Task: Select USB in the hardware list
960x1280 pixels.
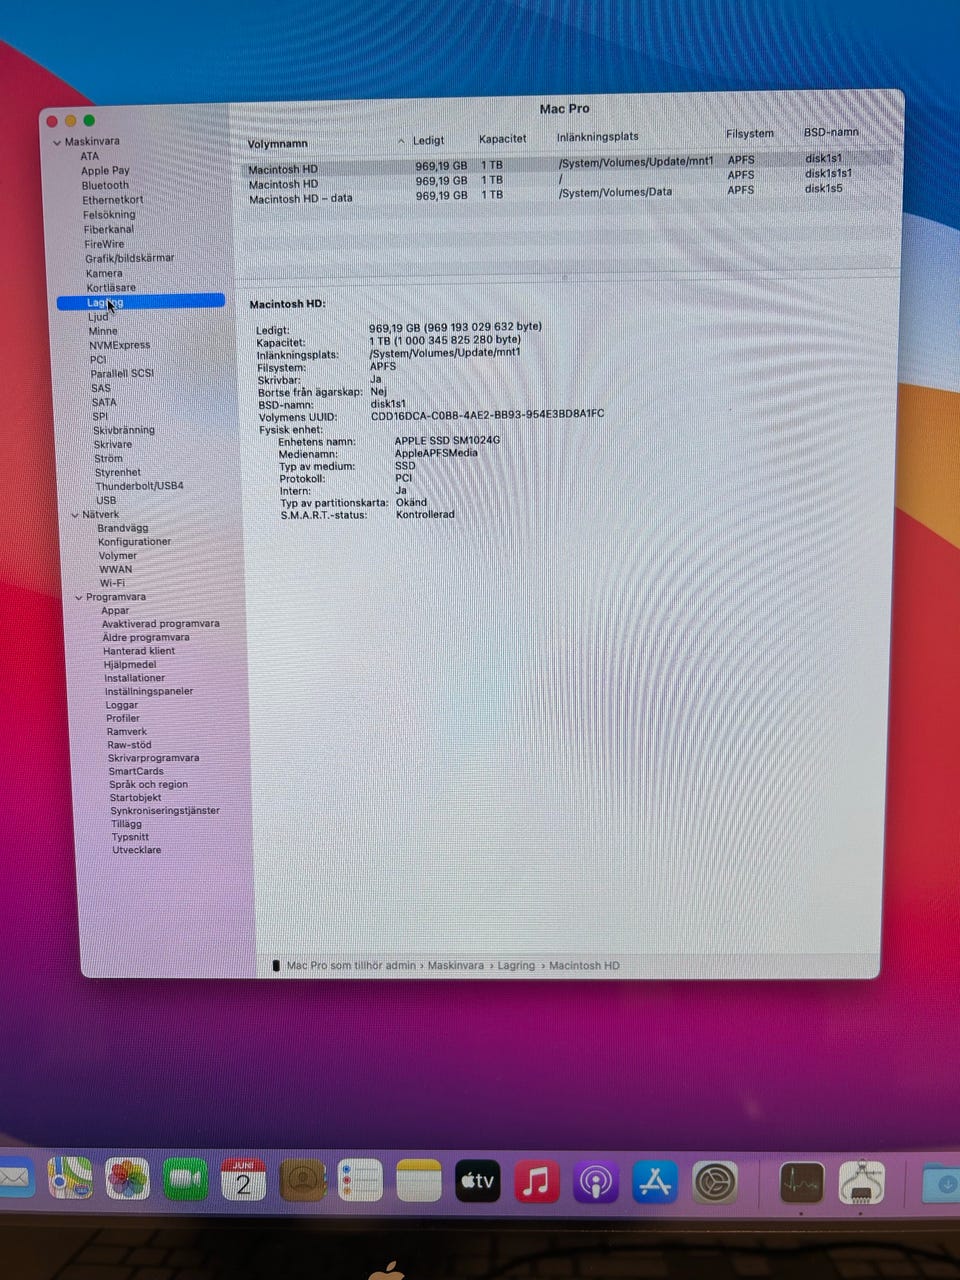Action: 106,500
